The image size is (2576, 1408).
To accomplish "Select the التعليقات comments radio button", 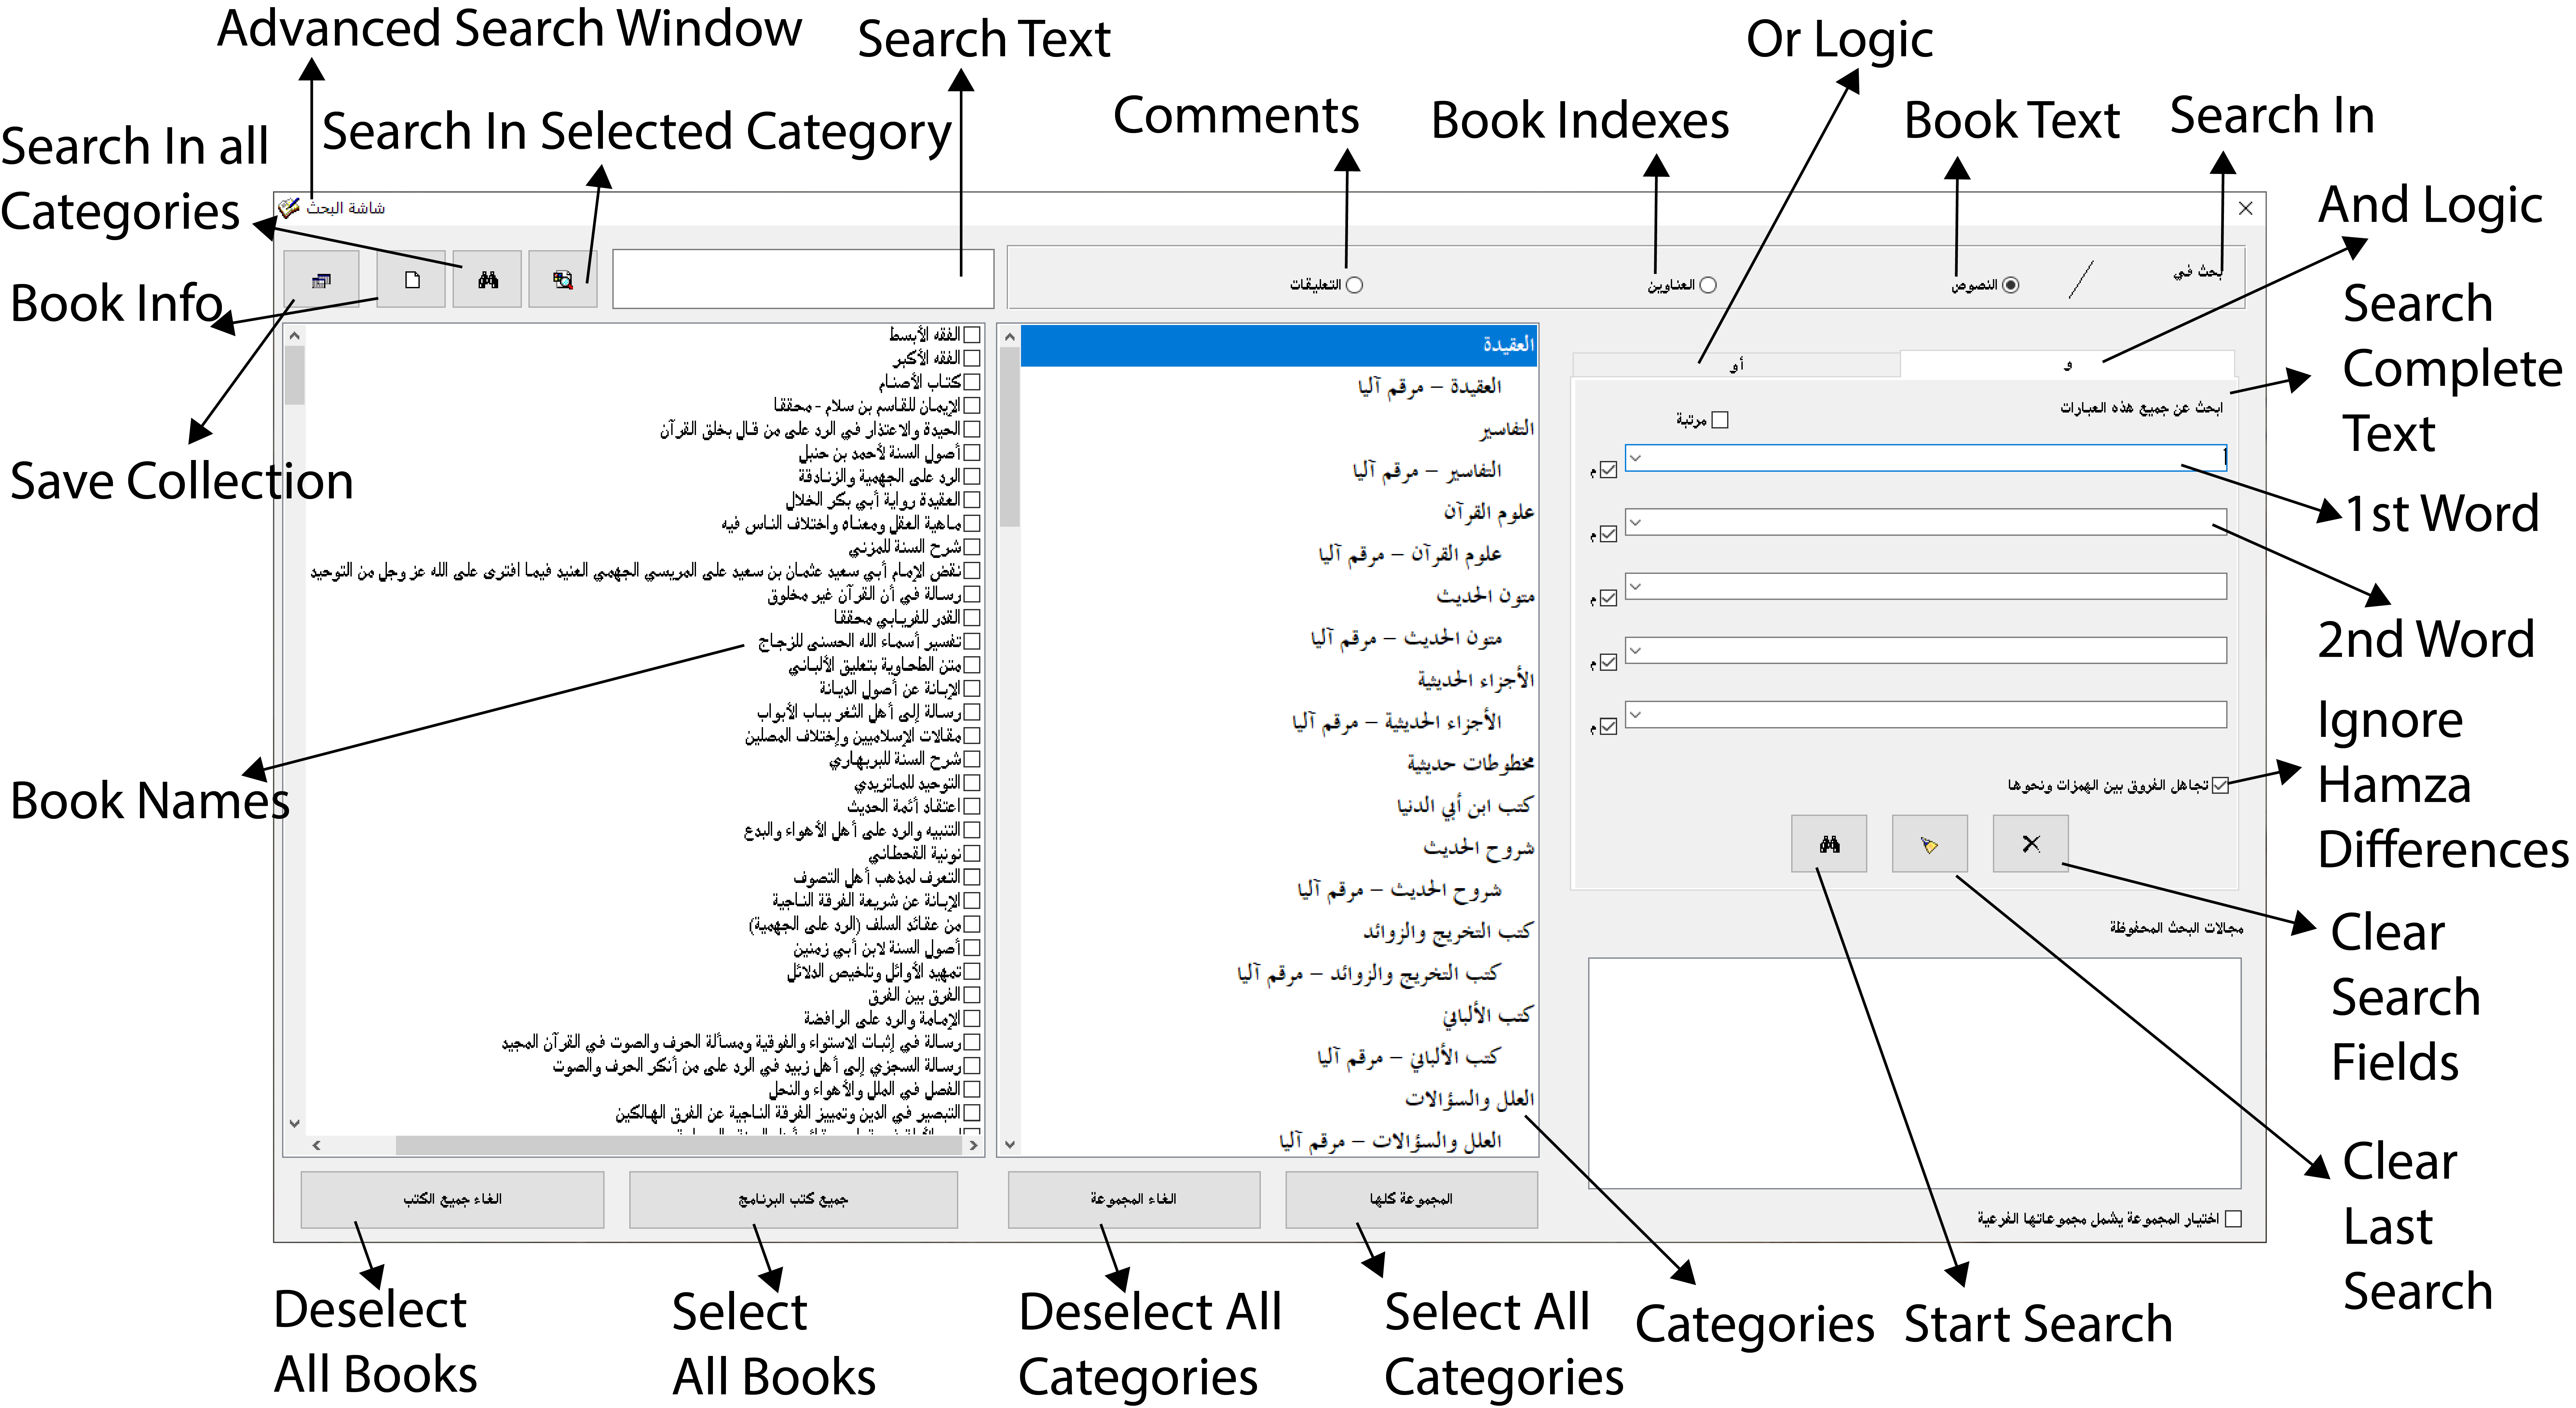I will [1354, 285].
